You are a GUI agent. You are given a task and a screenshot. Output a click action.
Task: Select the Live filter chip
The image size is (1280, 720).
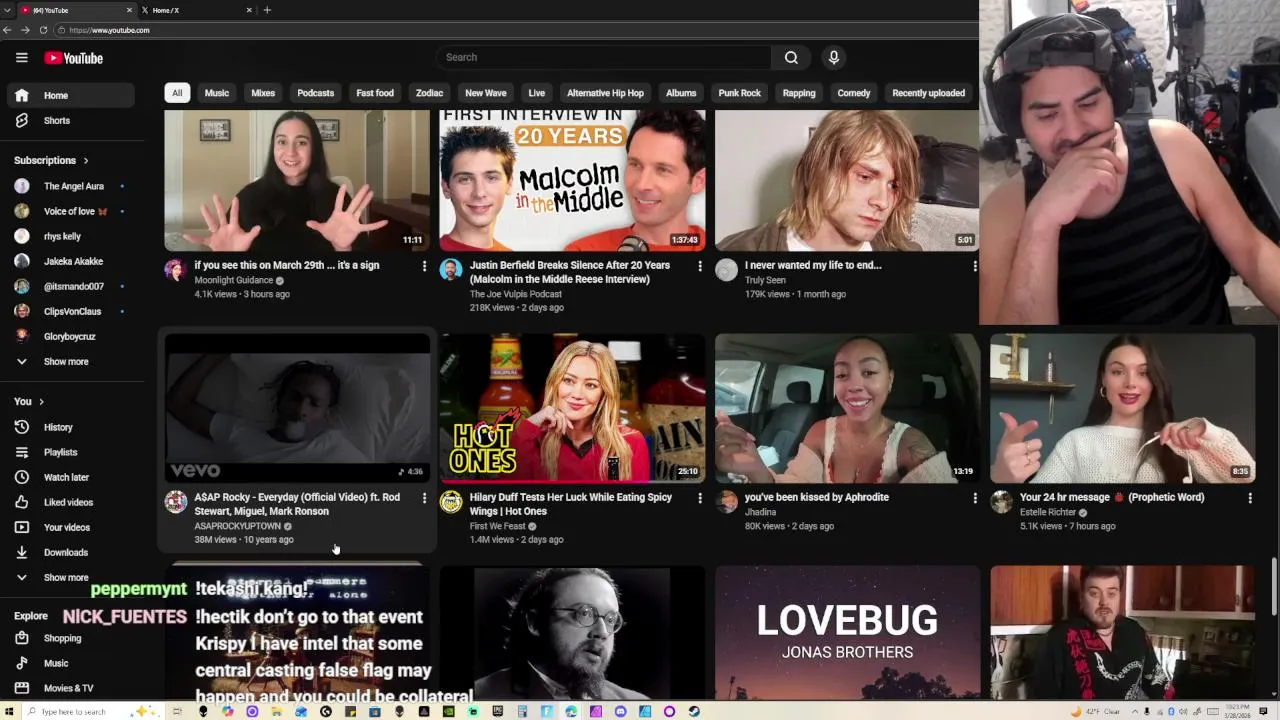click(x=537, y=93)
